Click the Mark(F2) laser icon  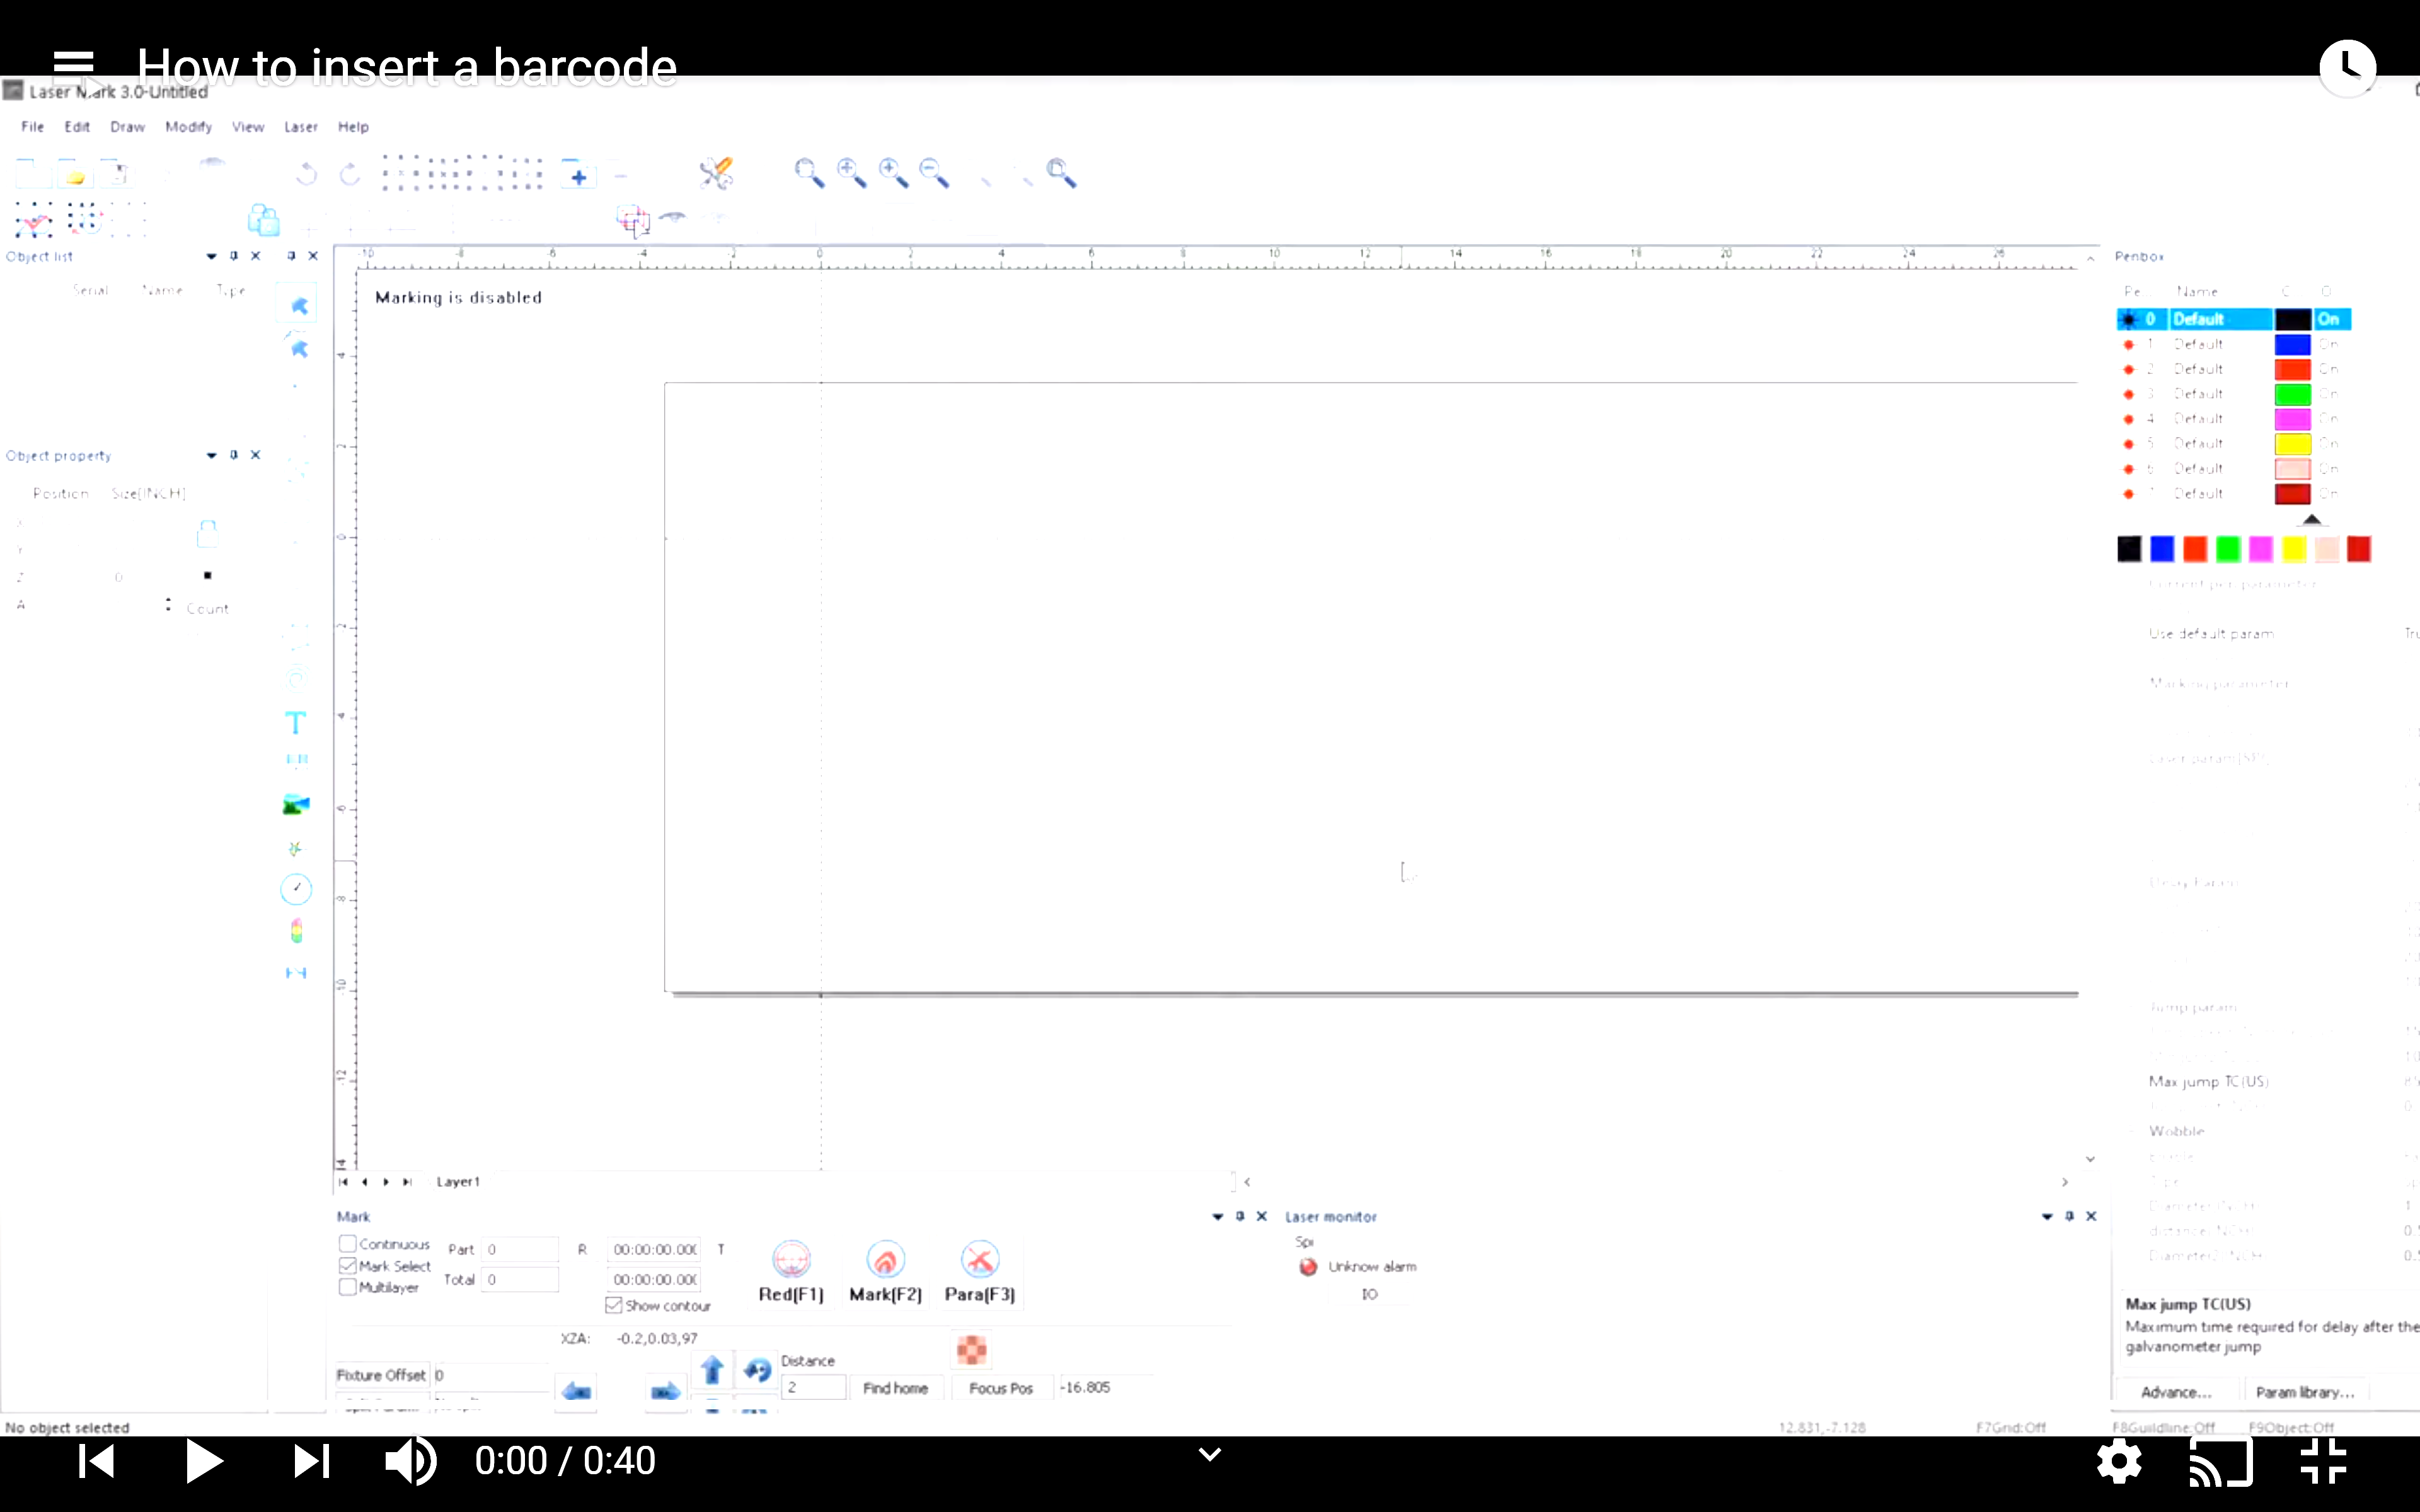(x=885, y=1260)
